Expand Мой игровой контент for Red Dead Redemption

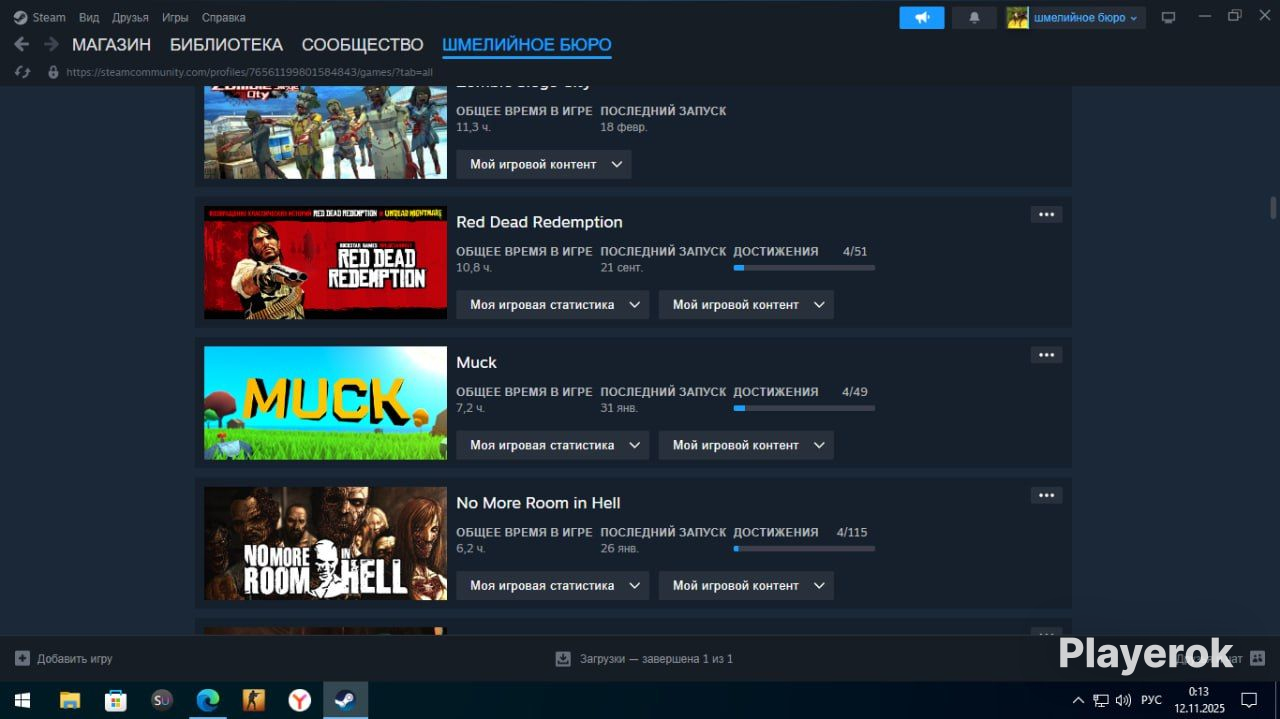tap(746, 305)
